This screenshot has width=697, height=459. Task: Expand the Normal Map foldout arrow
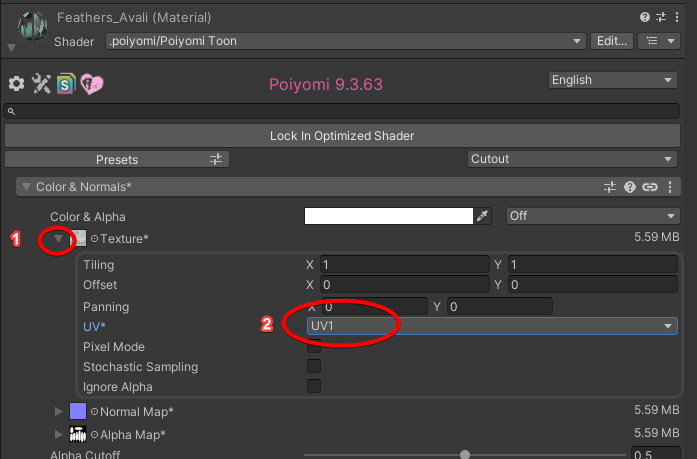pos(59,411)
